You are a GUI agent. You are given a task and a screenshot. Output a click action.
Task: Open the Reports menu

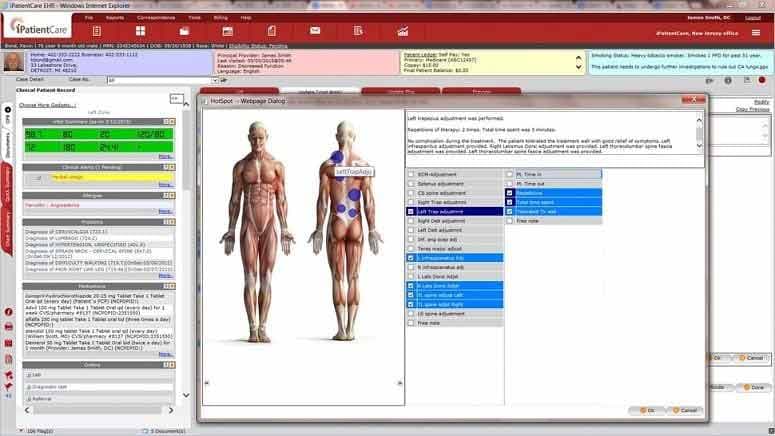click(x=115, y=18)
